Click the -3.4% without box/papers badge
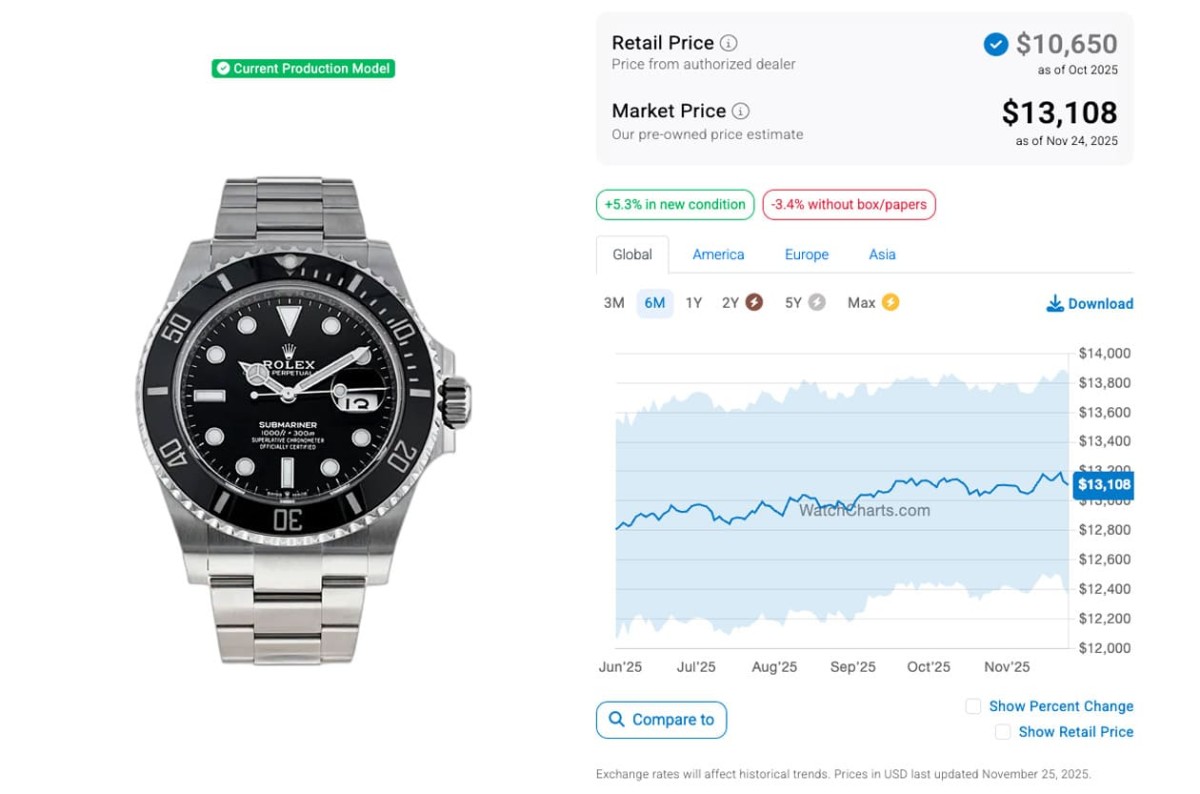Viewport: 1200px width, 794px height. 849,205
